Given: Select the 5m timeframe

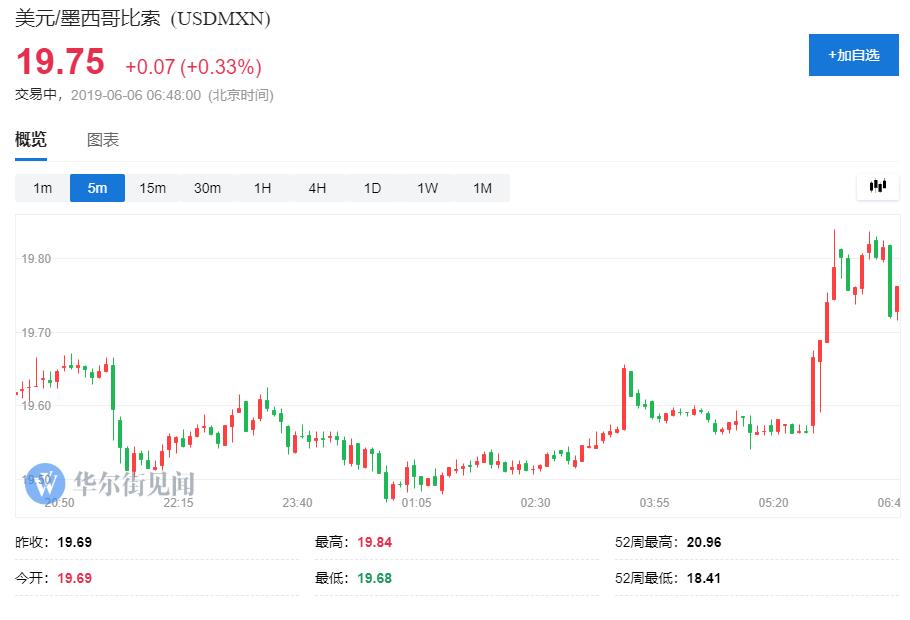Looking at the screenshot, I should click(97, 188).
